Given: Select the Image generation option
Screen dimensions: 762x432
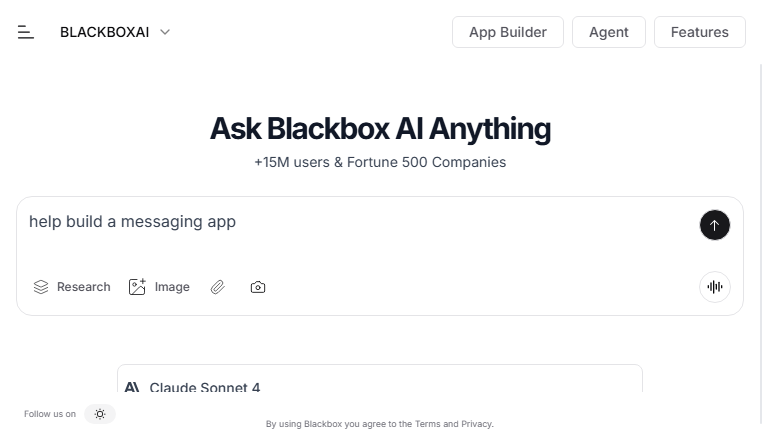Looking at the screenshot, I should [159, 287].
